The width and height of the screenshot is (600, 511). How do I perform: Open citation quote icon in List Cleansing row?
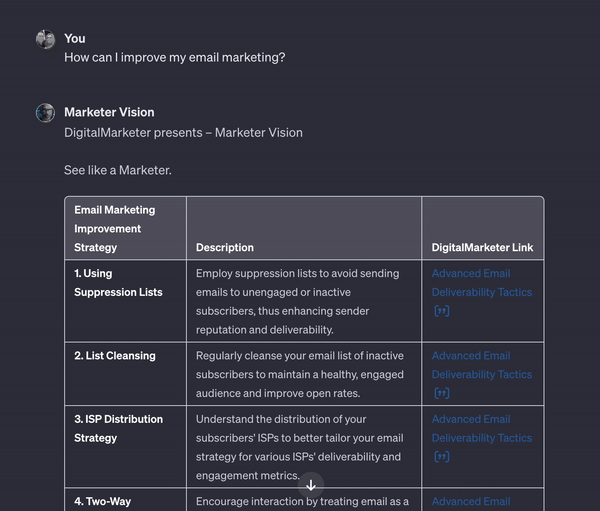tap(441, 393)
